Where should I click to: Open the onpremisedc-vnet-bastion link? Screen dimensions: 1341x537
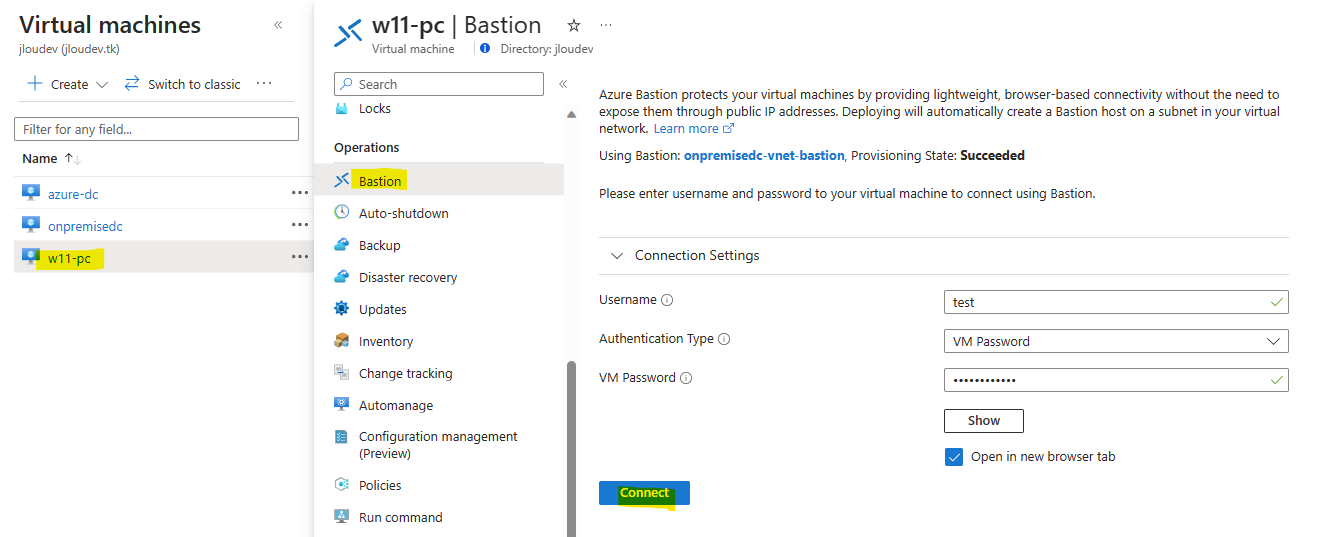[x=764, y=156]
